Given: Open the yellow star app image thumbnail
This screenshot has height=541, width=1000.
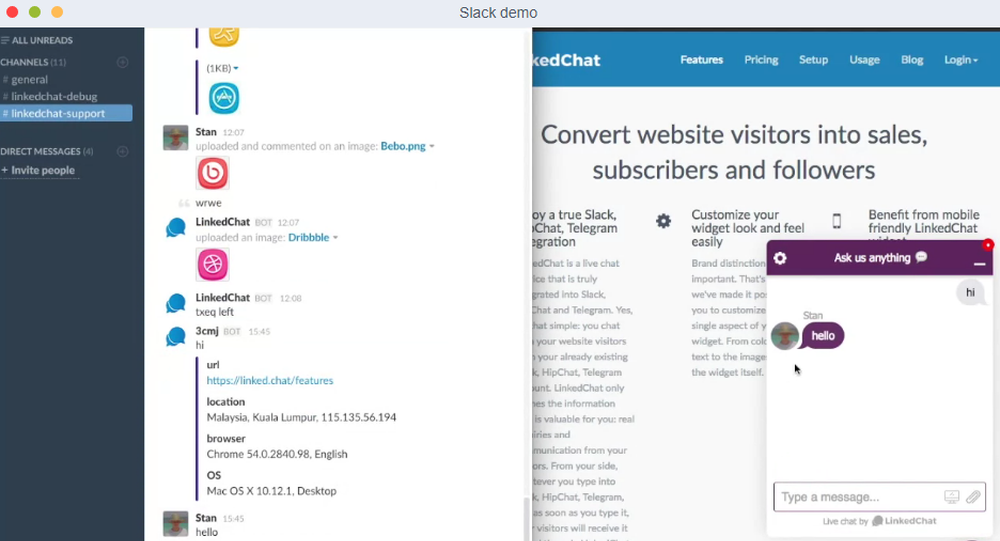Looking at the screenshot, I should 224,35.
